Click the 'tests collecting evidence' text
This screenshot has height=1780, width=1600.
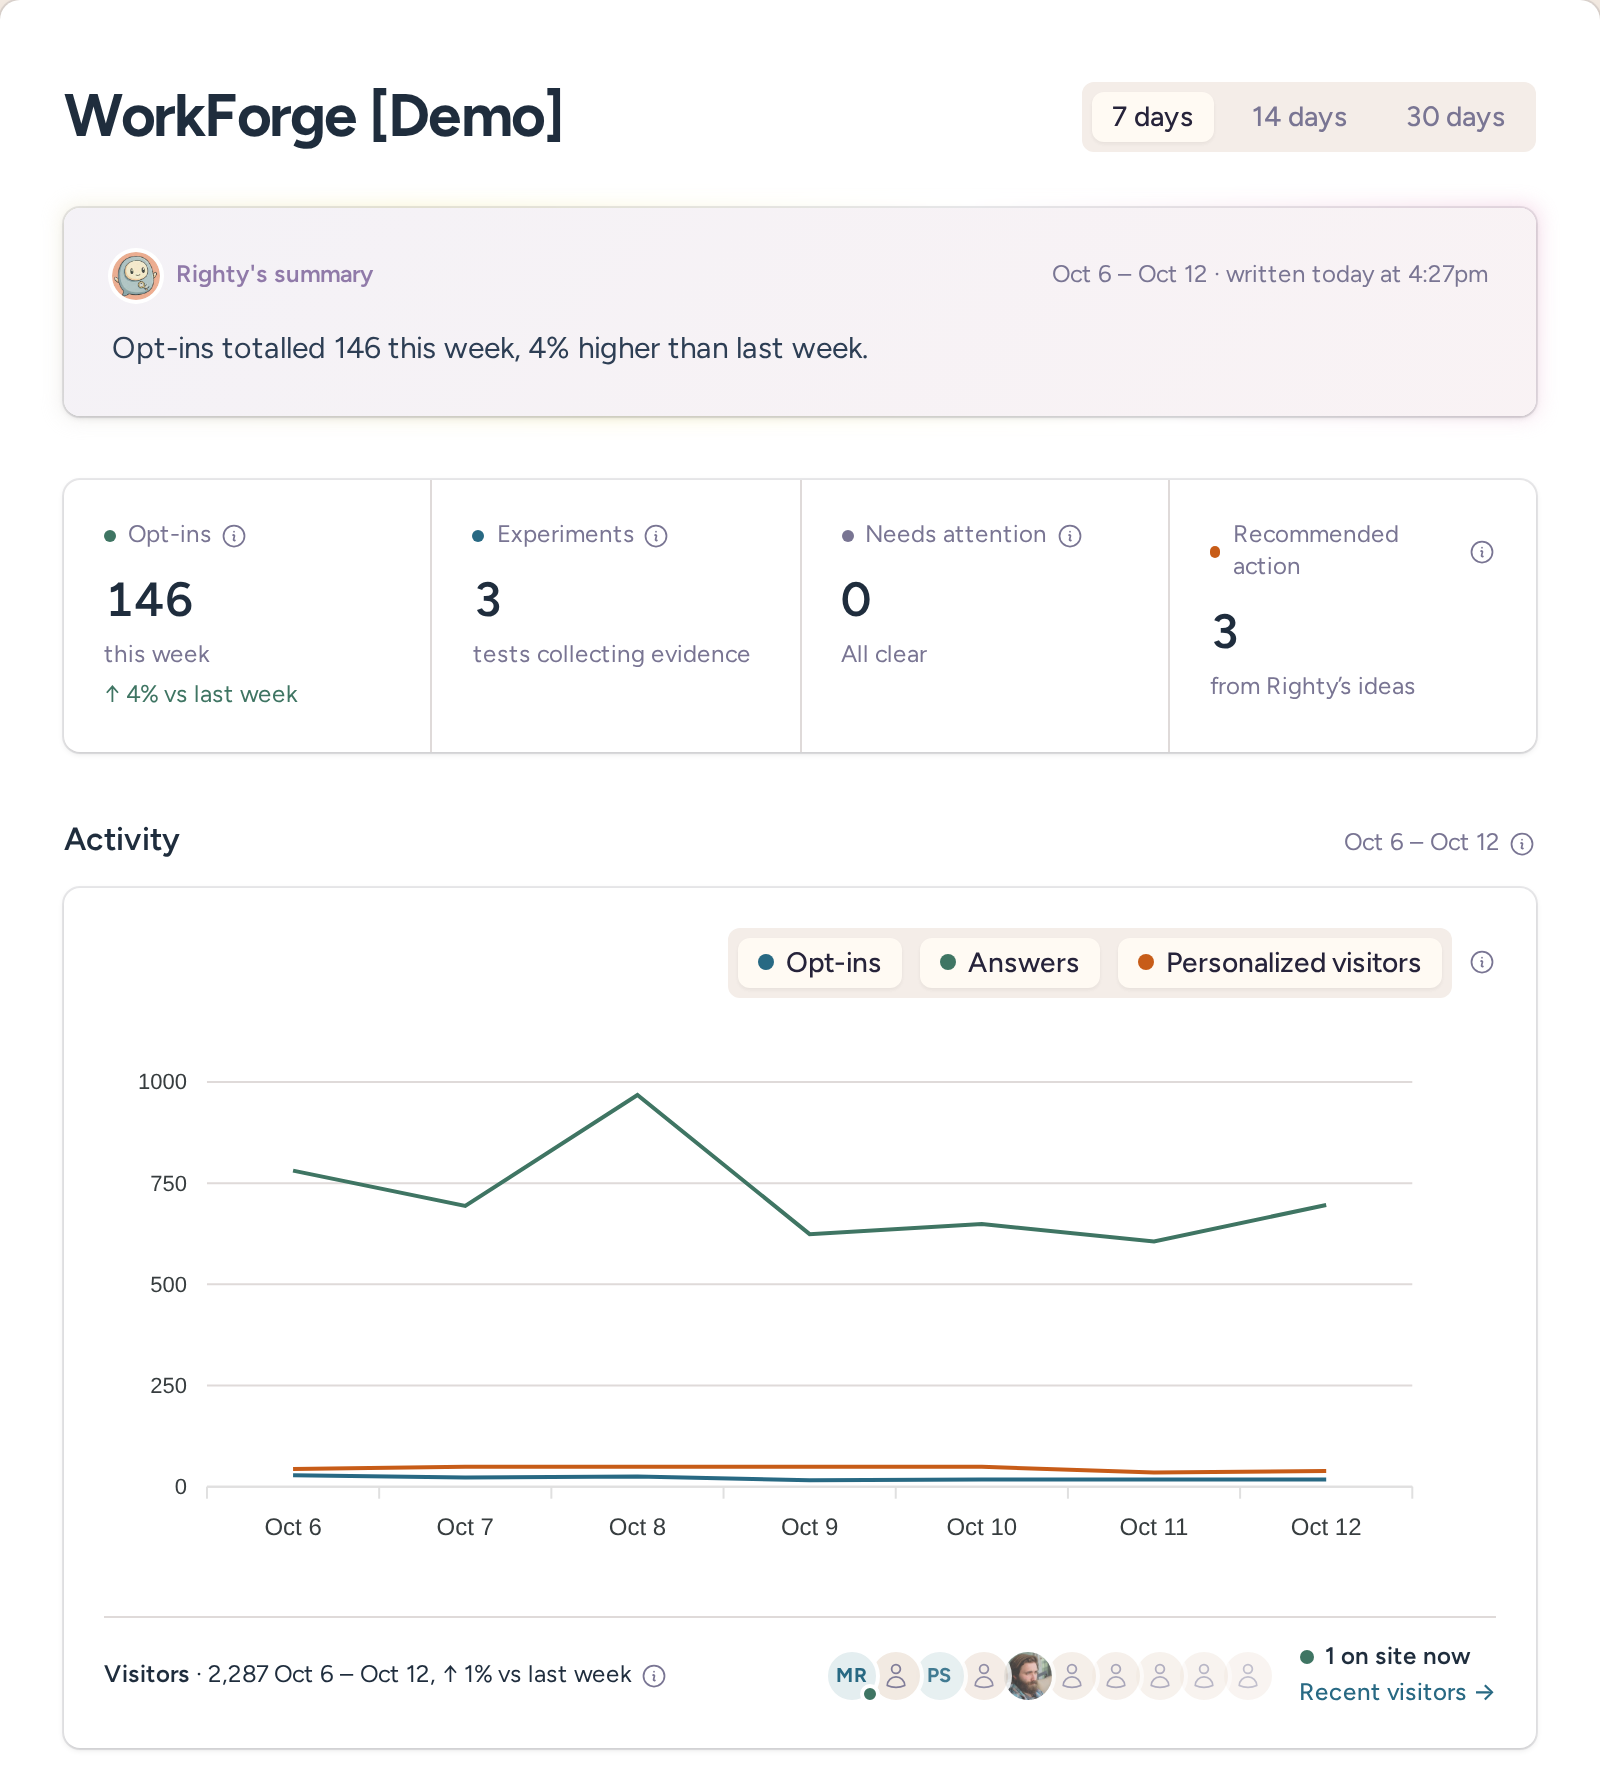coord(611,654)
